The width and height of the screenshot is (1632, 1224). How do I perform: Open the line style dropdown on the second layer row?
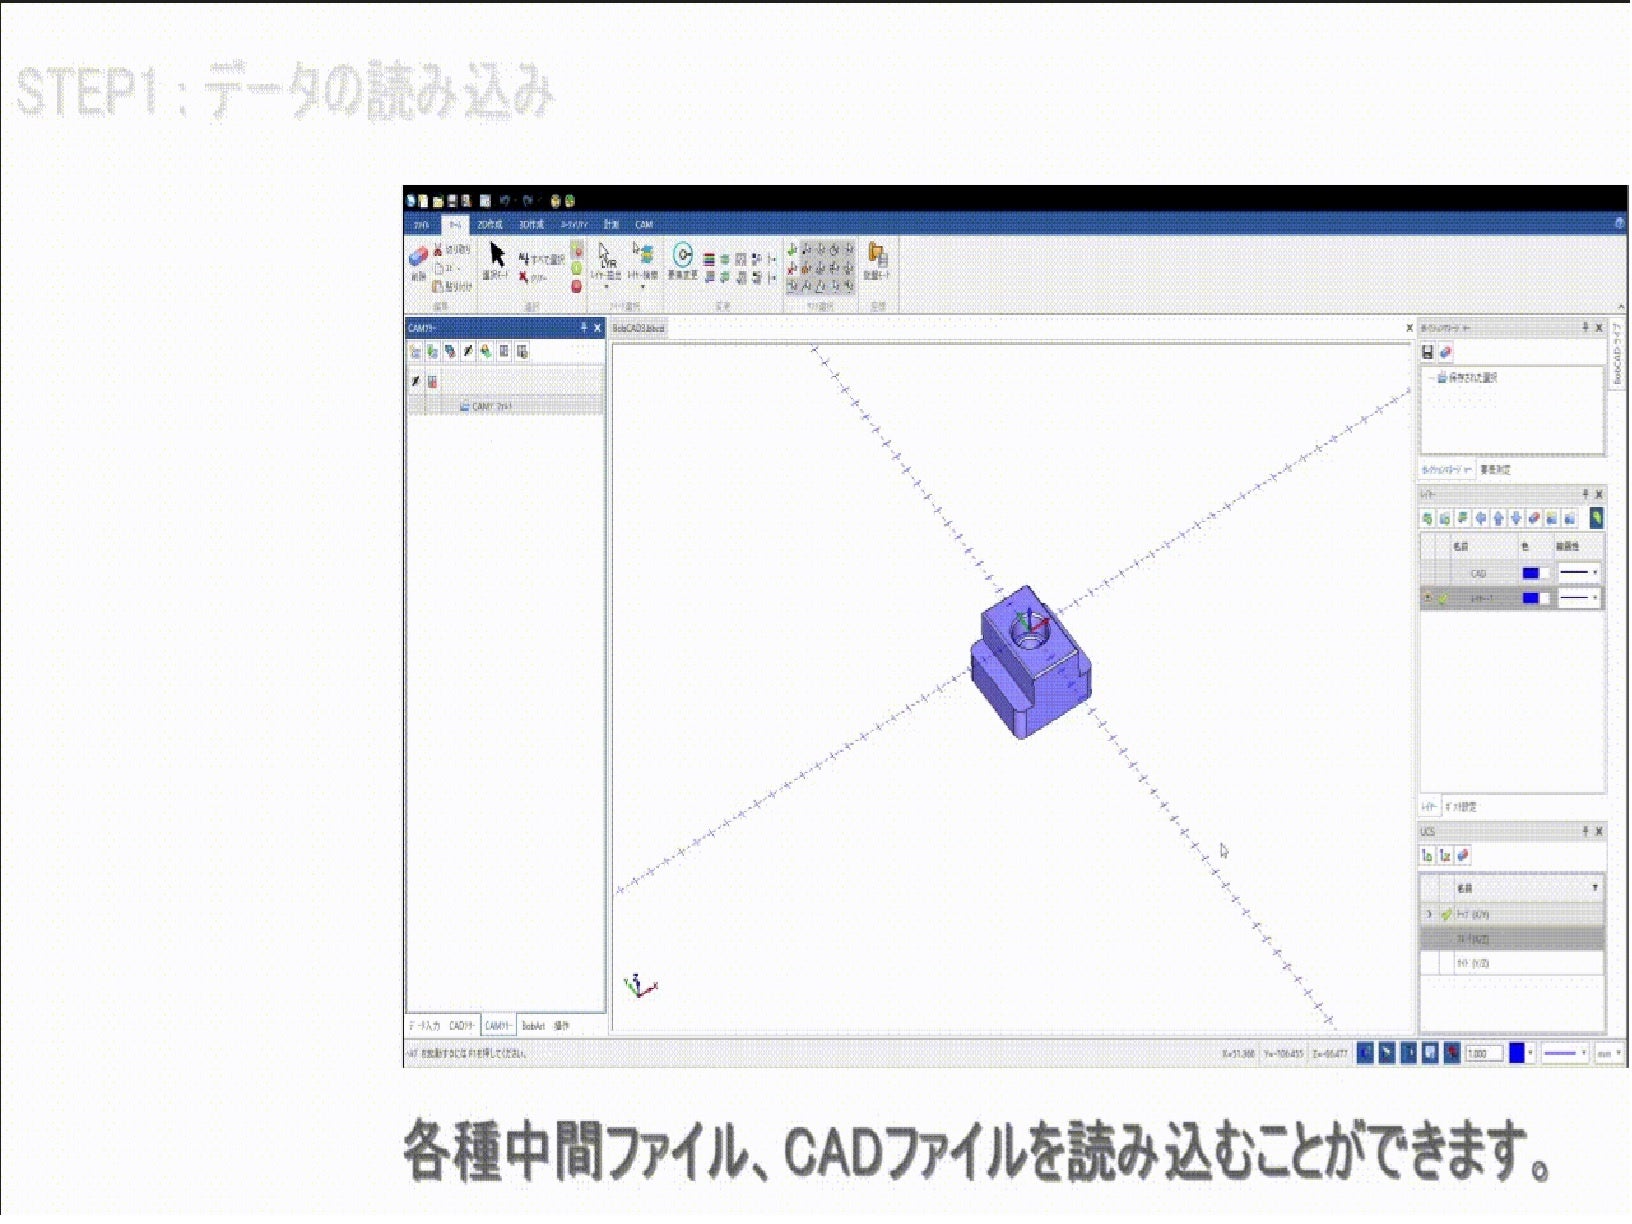pos(1594,598)
